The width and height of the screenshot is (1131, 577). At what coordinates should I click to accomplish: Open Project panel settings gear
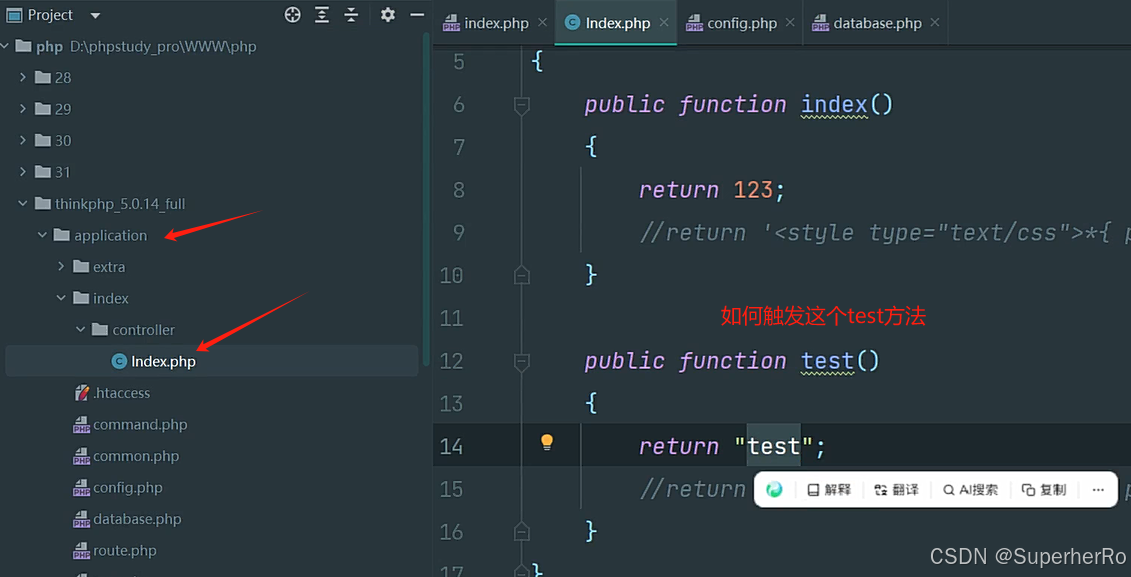388,14
